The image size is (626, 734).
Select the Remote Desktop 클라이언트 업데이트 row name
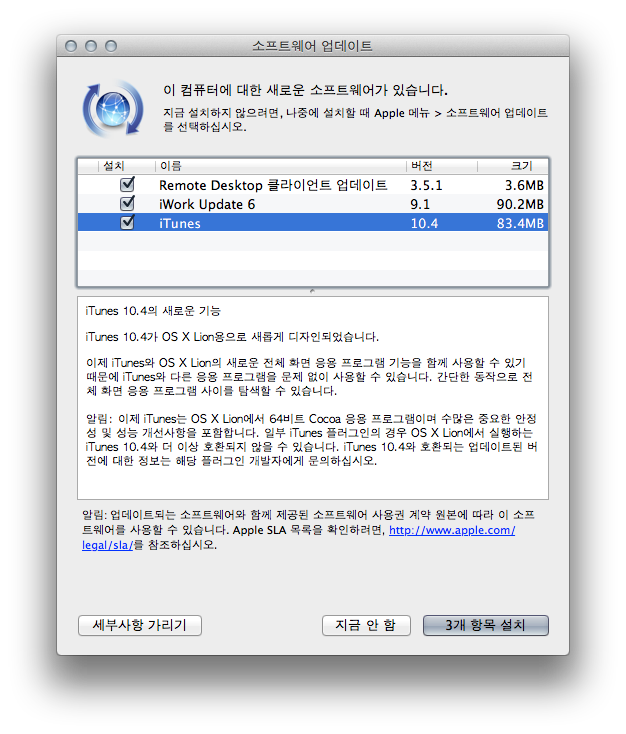273,185
